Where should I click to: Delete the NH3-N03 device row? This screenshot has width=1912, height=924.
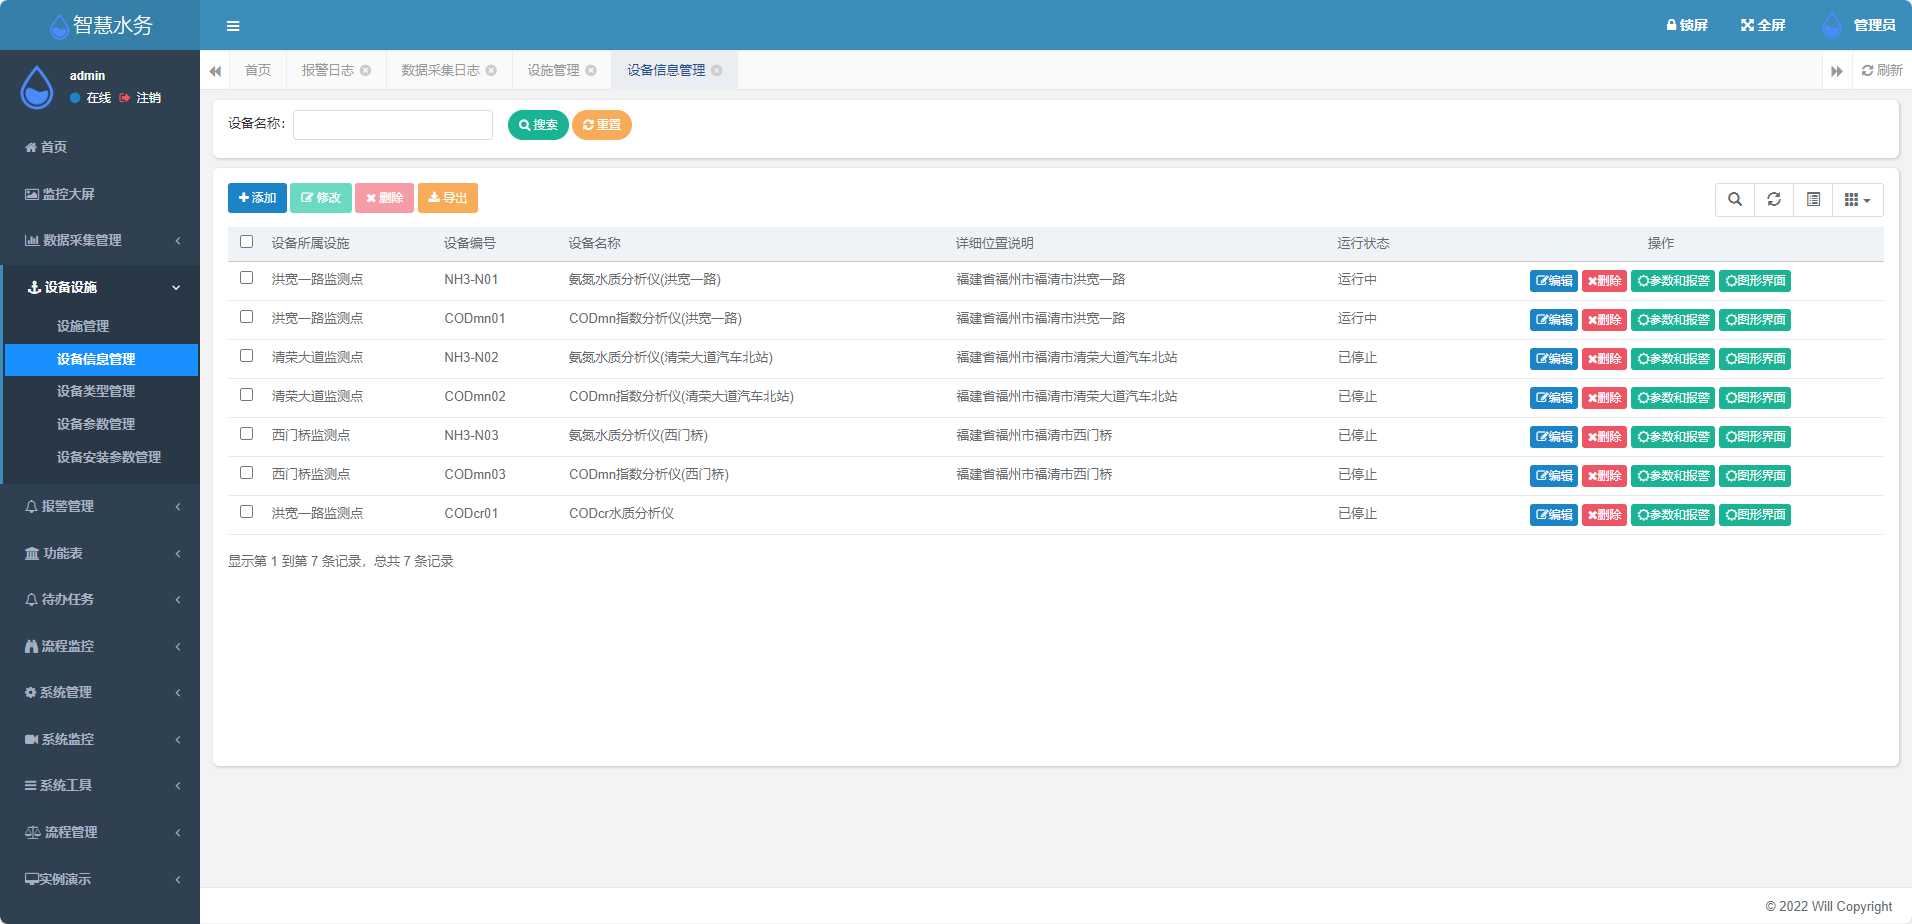point(1604,437)
